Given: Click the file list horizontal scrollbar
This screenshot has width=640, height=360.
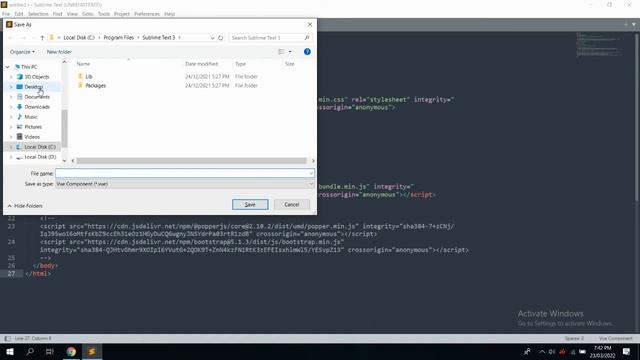Looking at the screenshot, I should tap(191, 161).
